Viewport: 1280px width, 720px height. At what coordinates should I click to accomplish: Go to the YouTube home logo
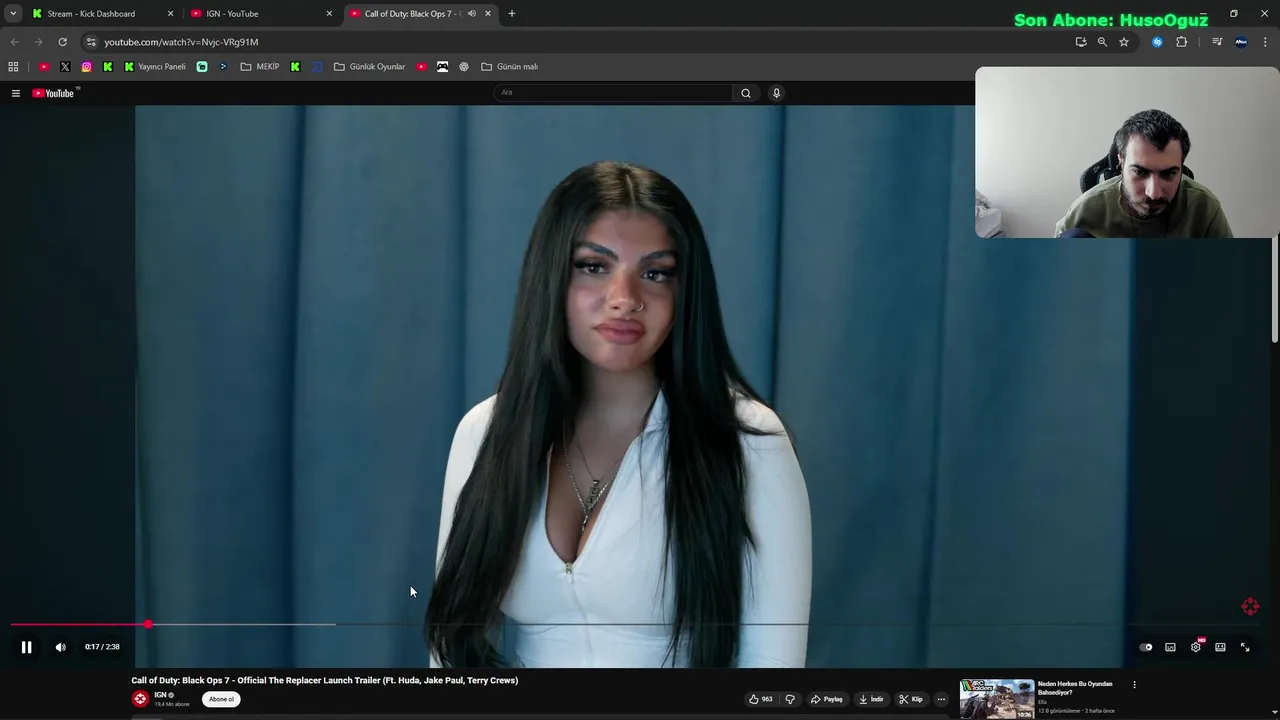click(x=55, y=93)
